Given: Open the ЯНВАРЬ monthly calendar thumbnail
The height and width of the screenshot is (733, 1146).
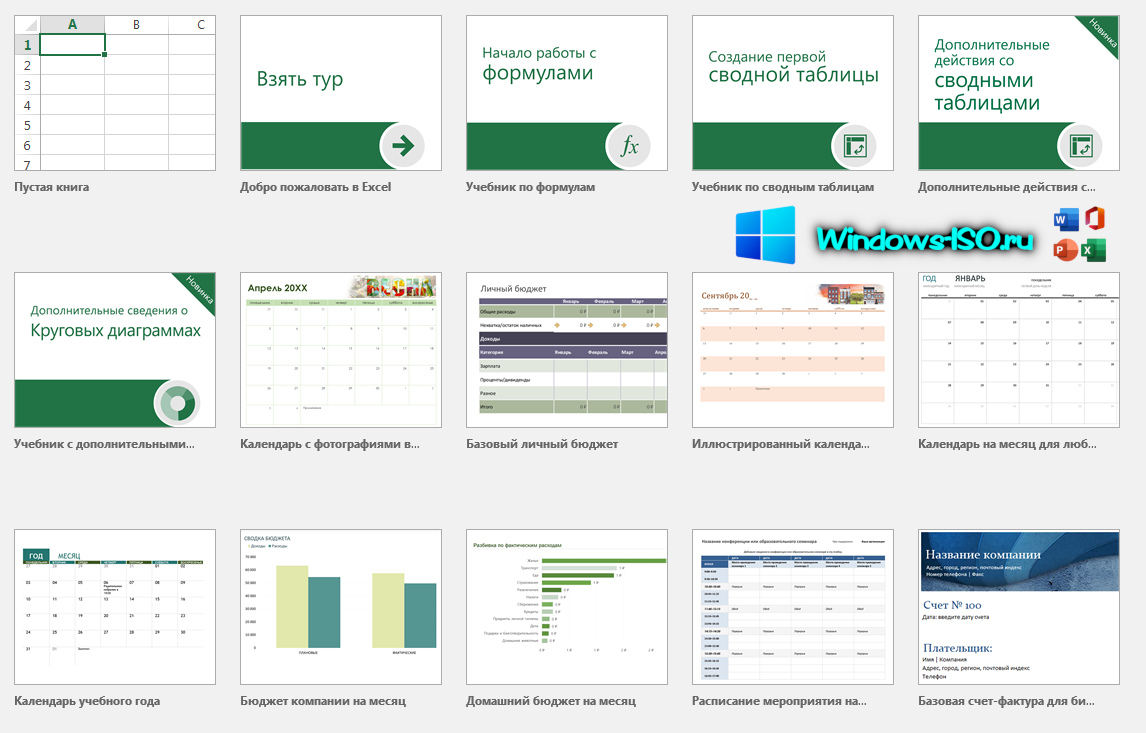Looking at the screenshot, I should [1018, 350].
